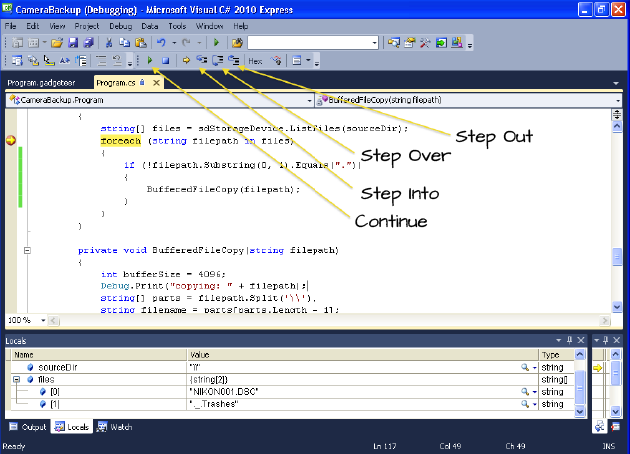The image size is (630, 454).
Task: Click the Paste clipboard icon
Action: pyautogui.click(x=141, y=43)
